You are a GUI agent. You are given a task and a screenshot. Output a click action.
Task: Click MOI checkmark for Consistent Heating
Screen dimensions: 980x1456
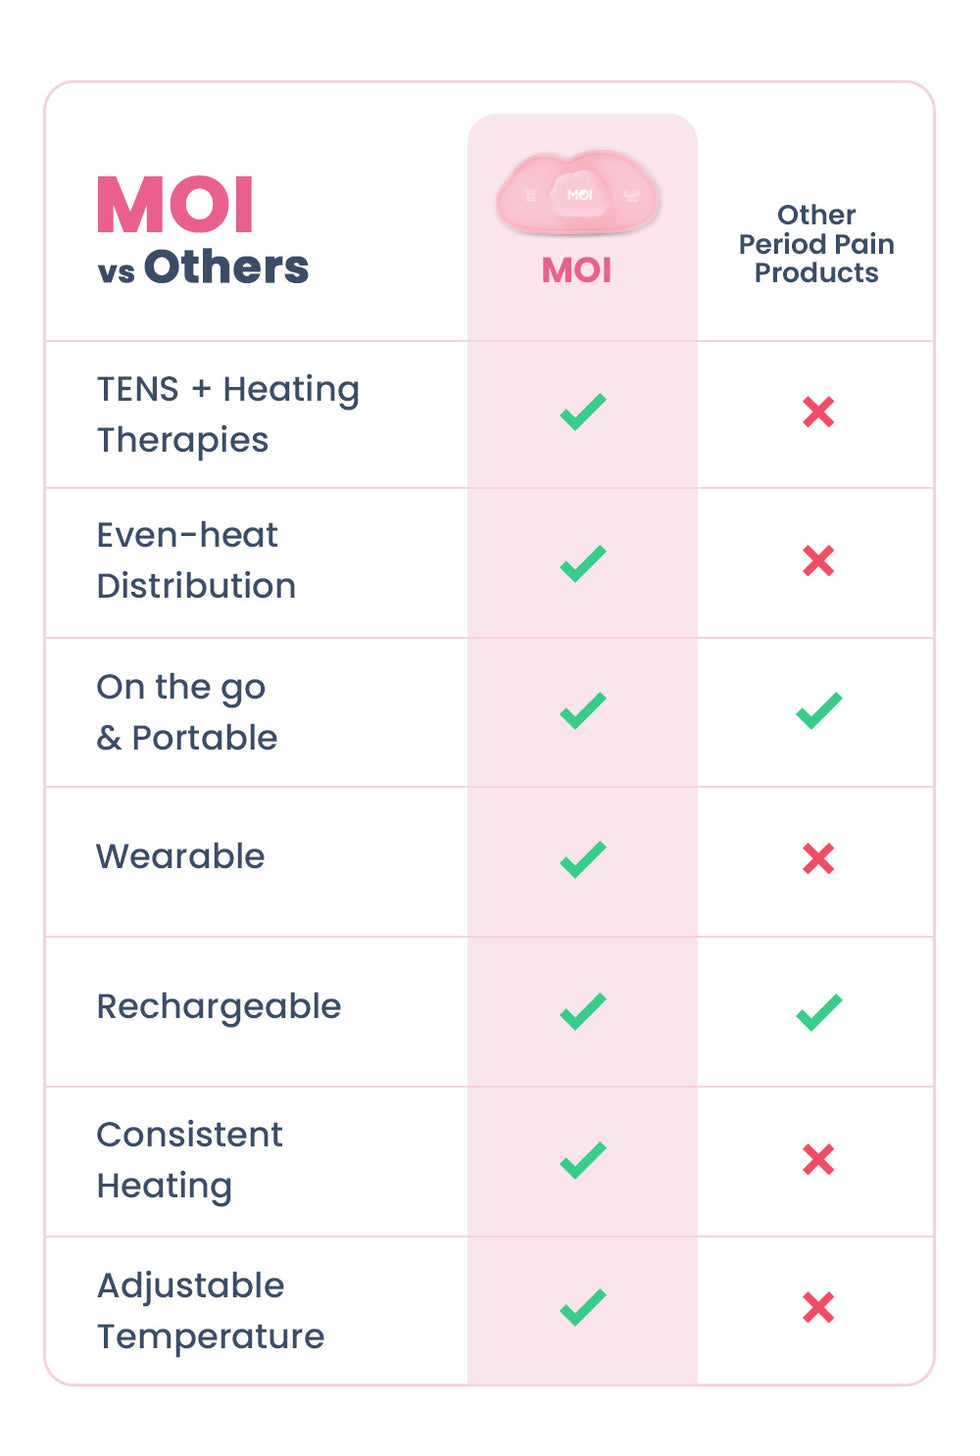click(x=582, y=1160)
